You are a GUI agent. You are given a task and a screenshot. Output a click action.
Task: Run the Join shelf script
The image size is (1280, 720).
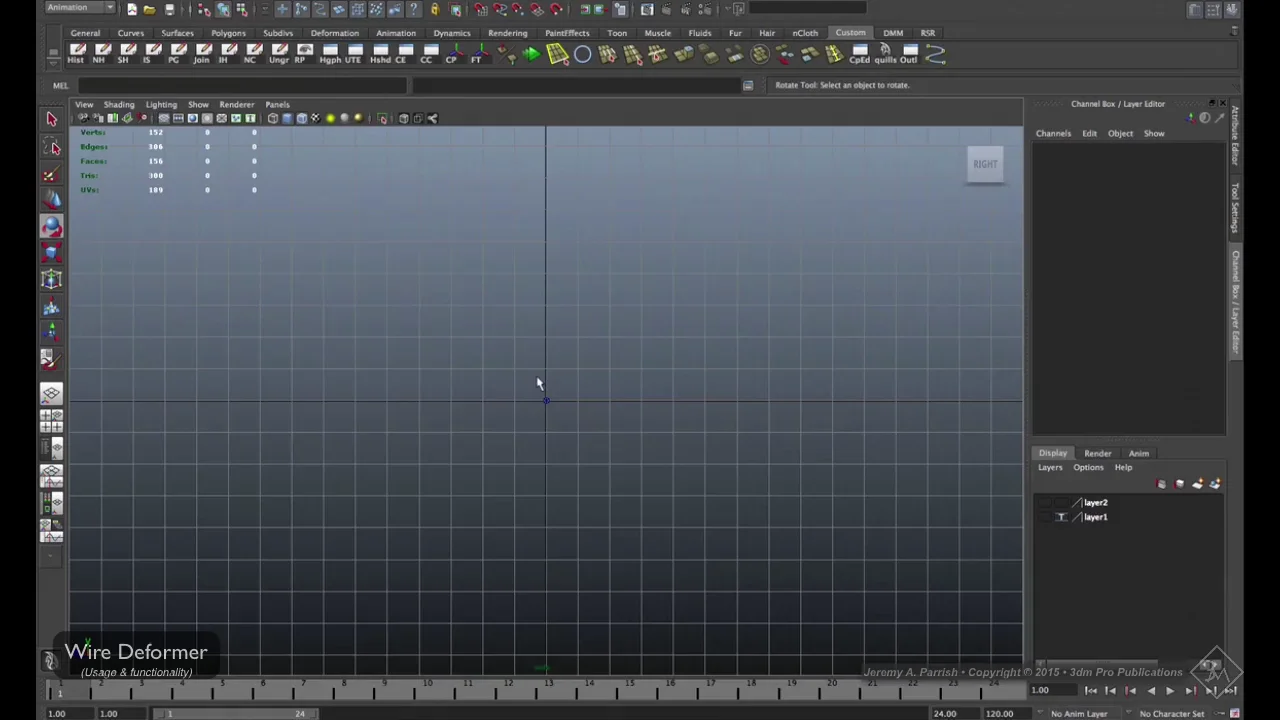pos(202,54)
